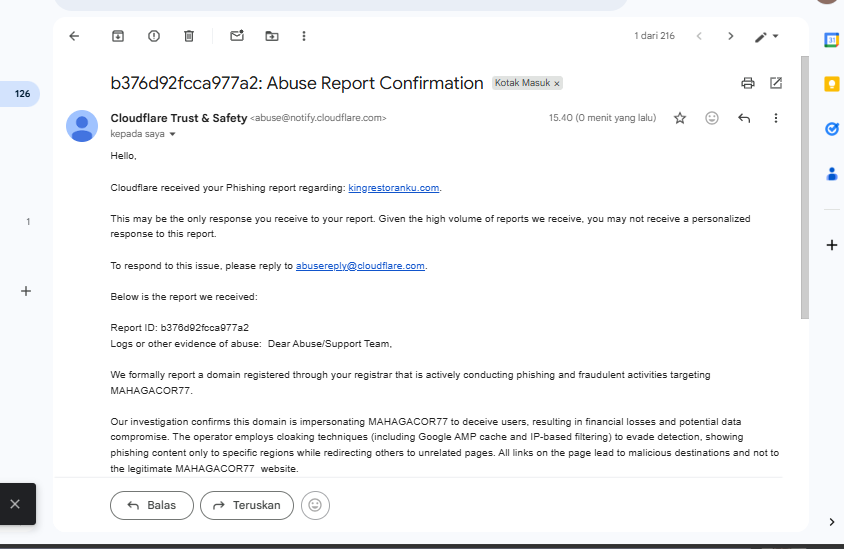Create a new label with the plus

(26, 291)
